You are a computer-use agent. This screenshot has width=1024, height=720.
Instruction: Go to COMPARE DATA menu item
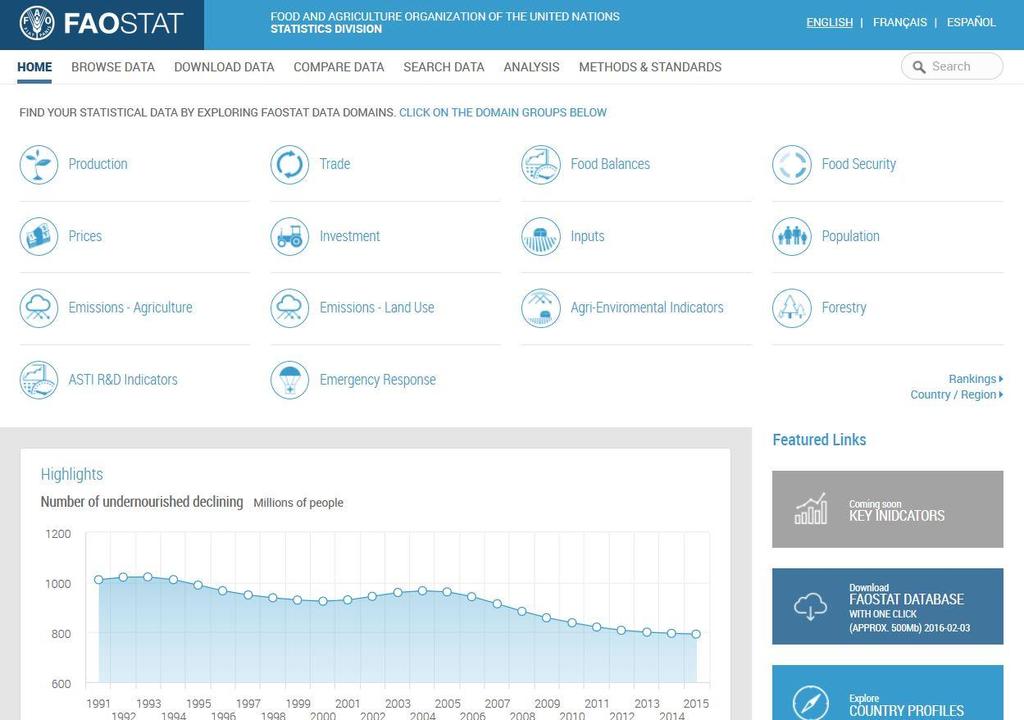tap(338, 67)
